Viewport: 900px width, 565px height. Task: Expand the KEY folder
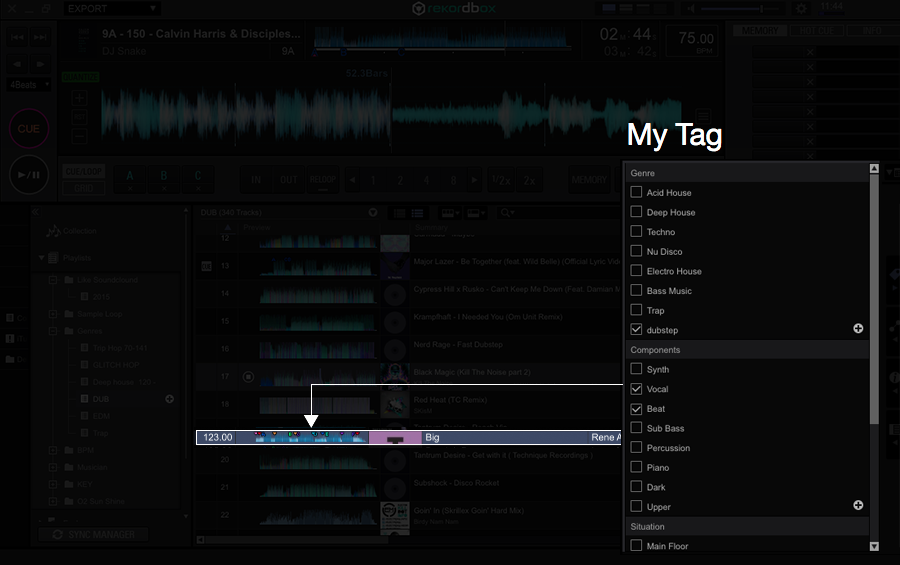point(53,484)
